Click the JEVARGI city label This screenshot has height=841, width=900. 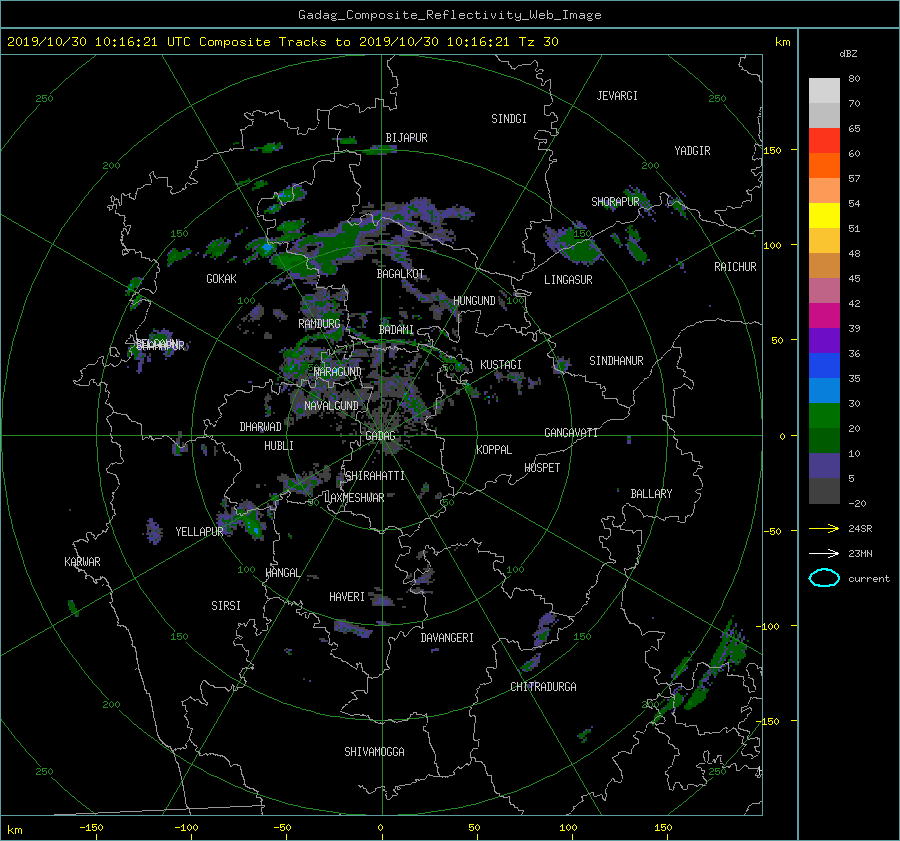point(617,96)
